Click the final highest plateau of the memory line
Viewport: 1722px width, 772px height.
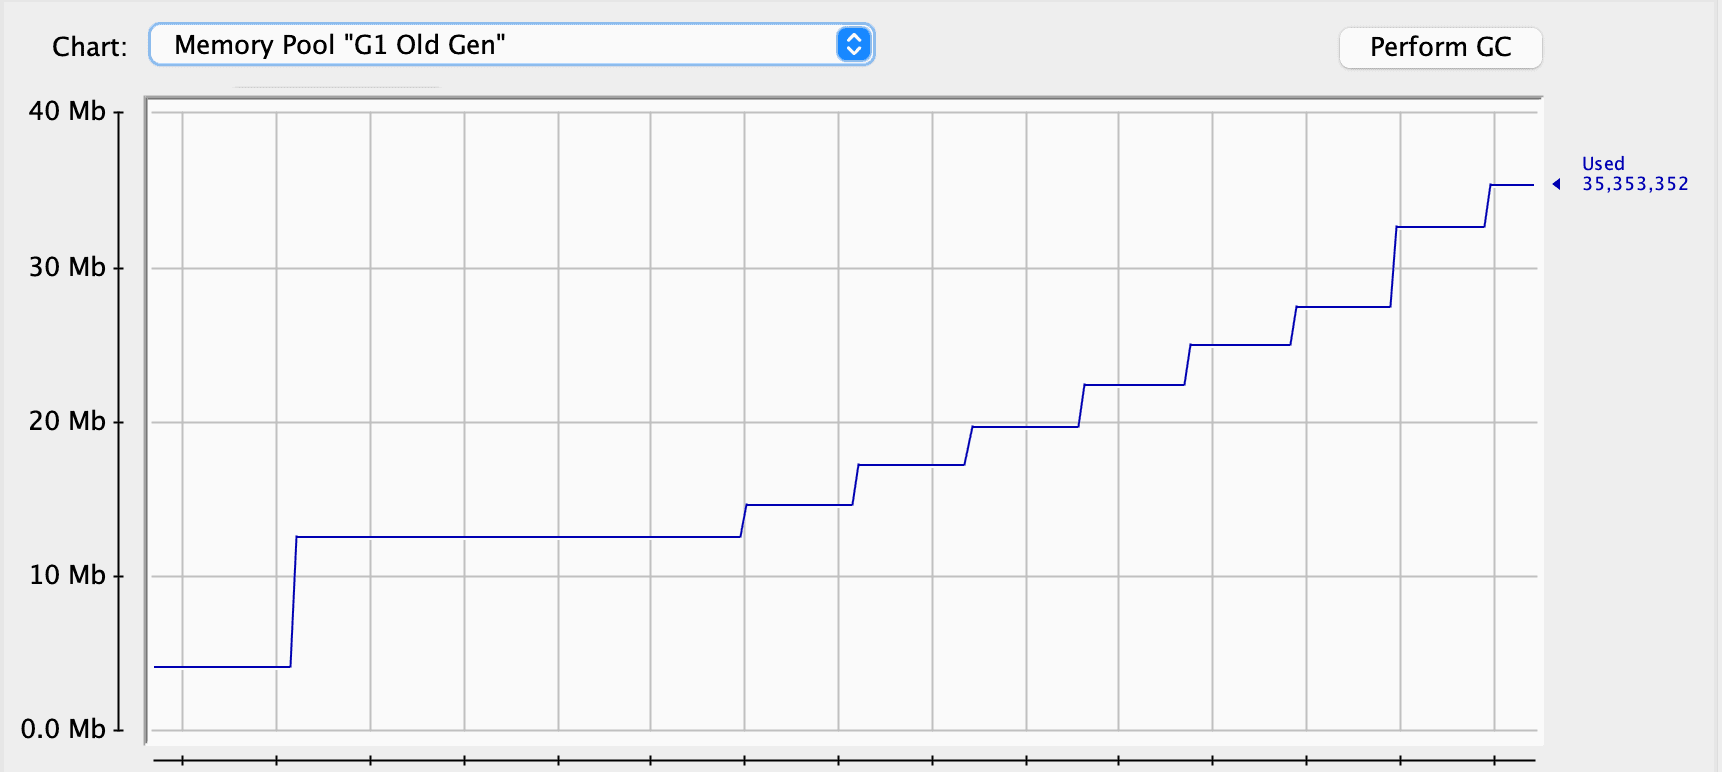(x=1512, y=185)
